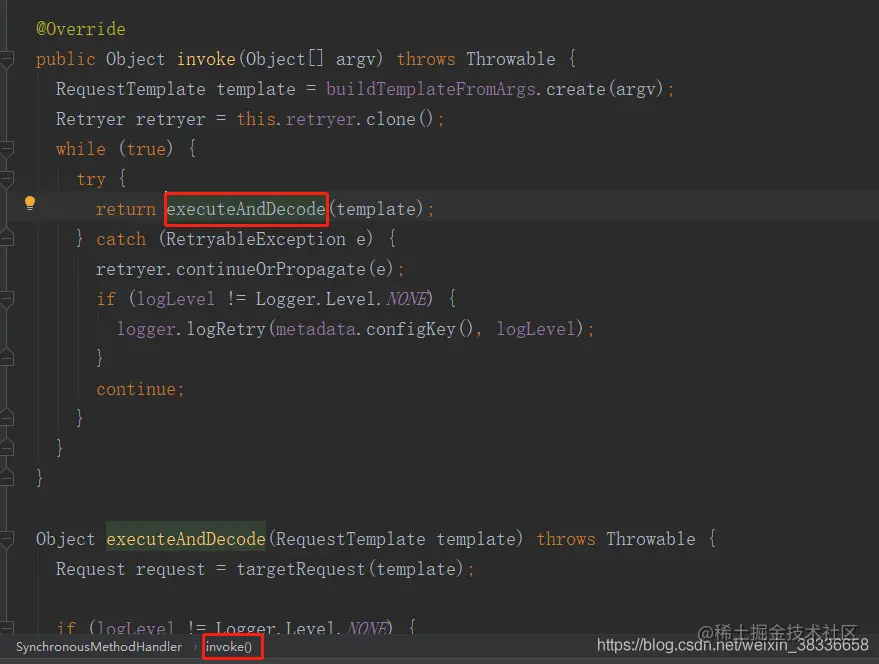This screenshot has width=879, height=664.
Task: Click fold end marker above the continue statement
Action: 7,358
